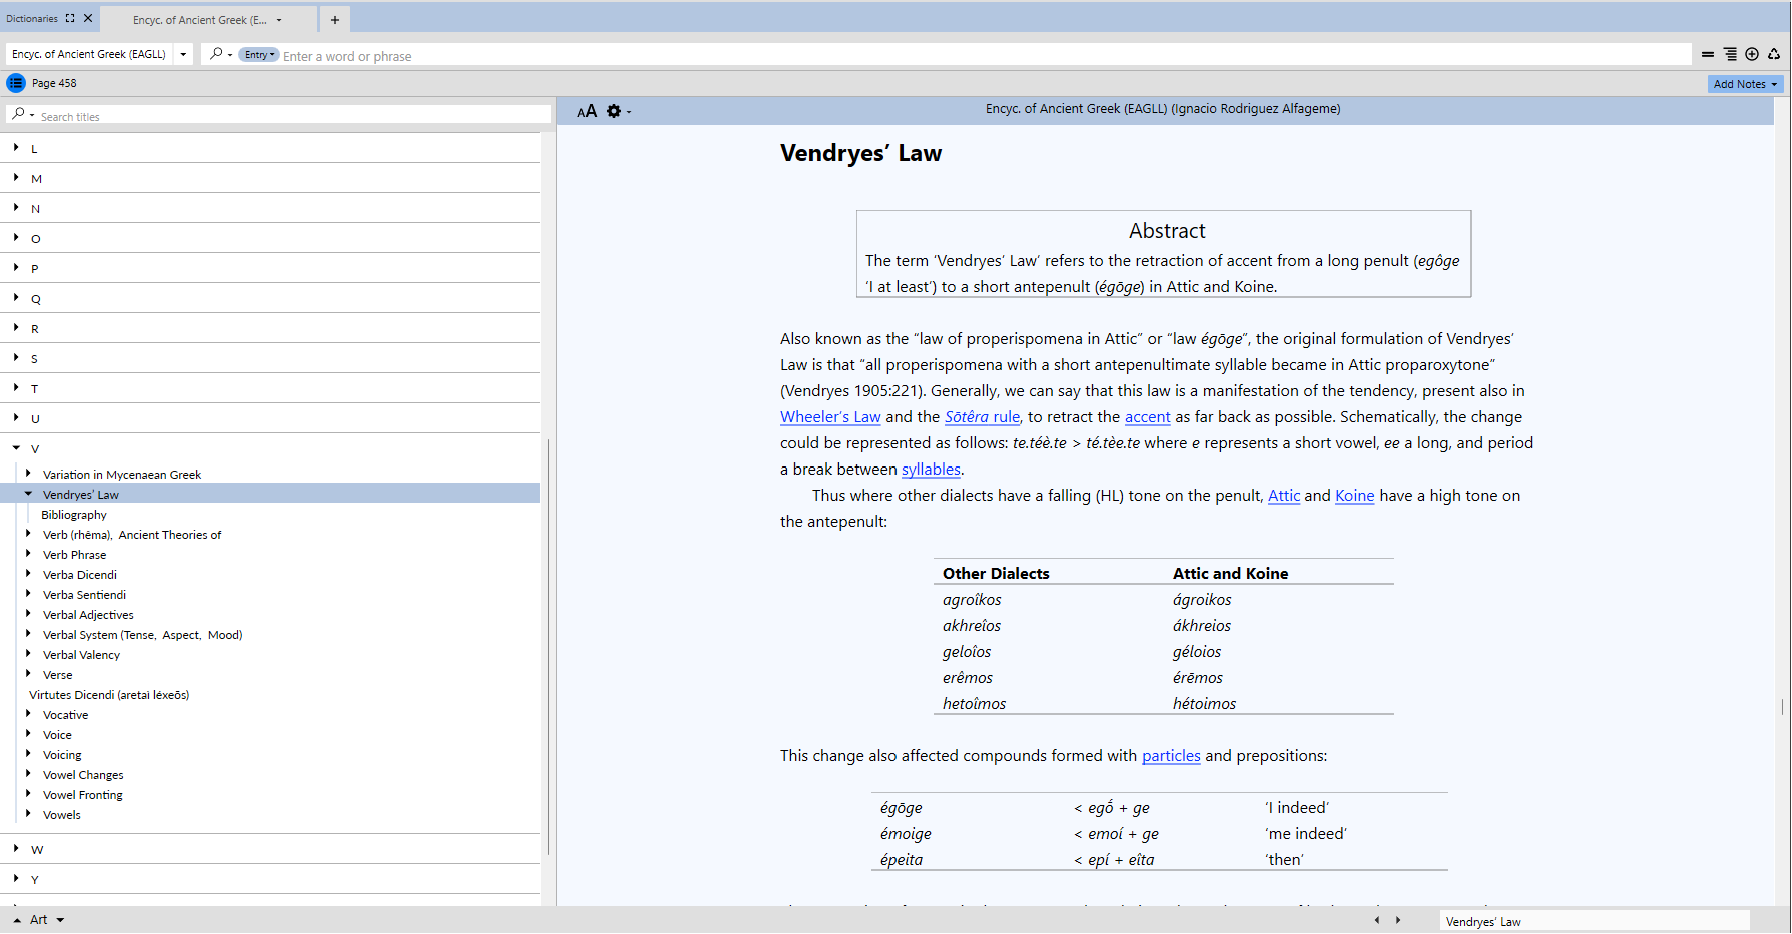Follow the Attic link
Screen dimensions: 1792x934
[x=1284, y=496]
